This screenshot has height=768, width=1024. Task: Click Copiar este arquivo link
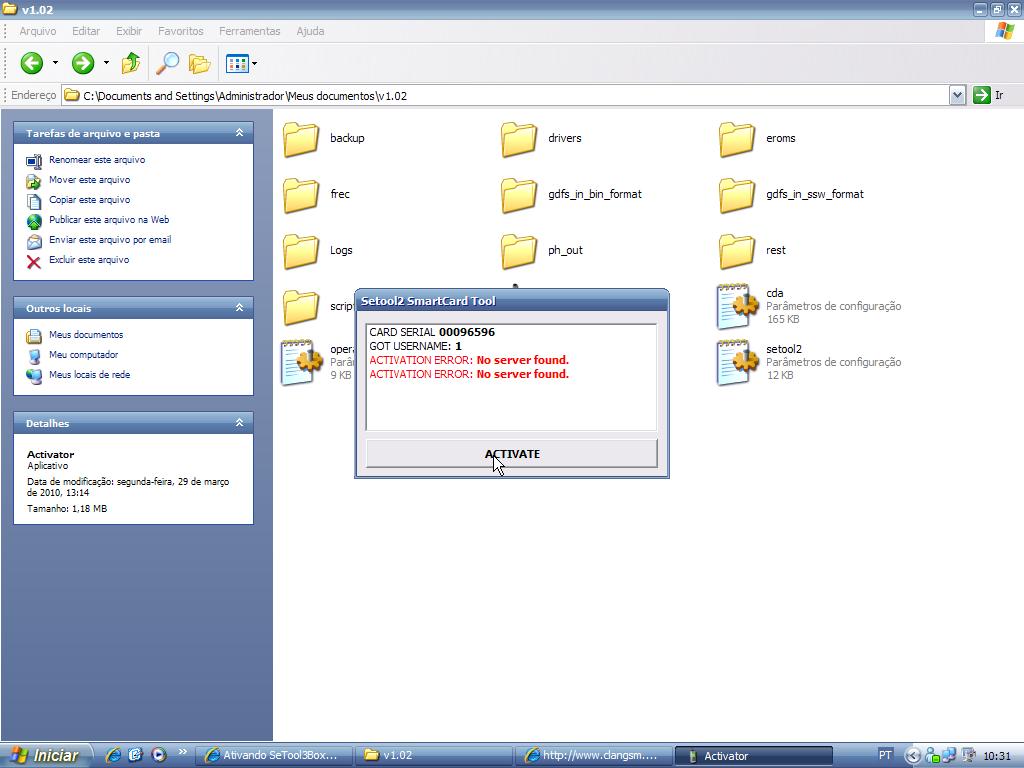click(x=89, y=200)
